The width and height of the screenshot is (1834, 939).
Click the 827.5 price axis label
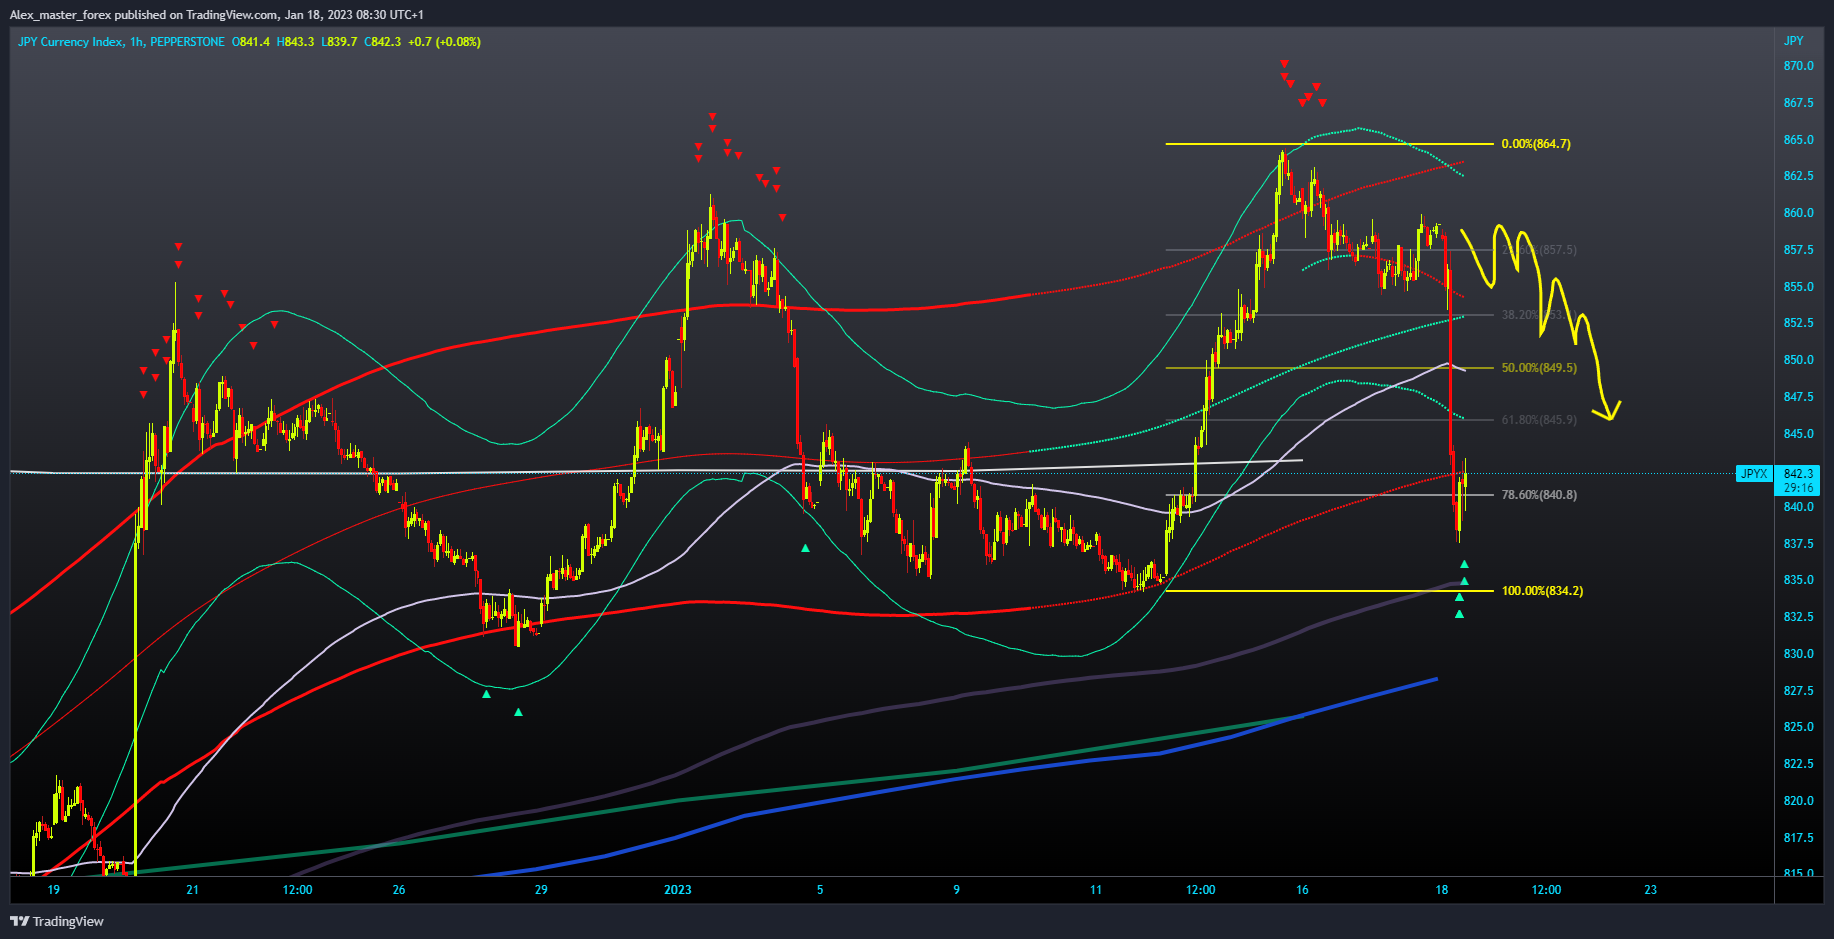pyautogui.click(x=1798, y=691)
